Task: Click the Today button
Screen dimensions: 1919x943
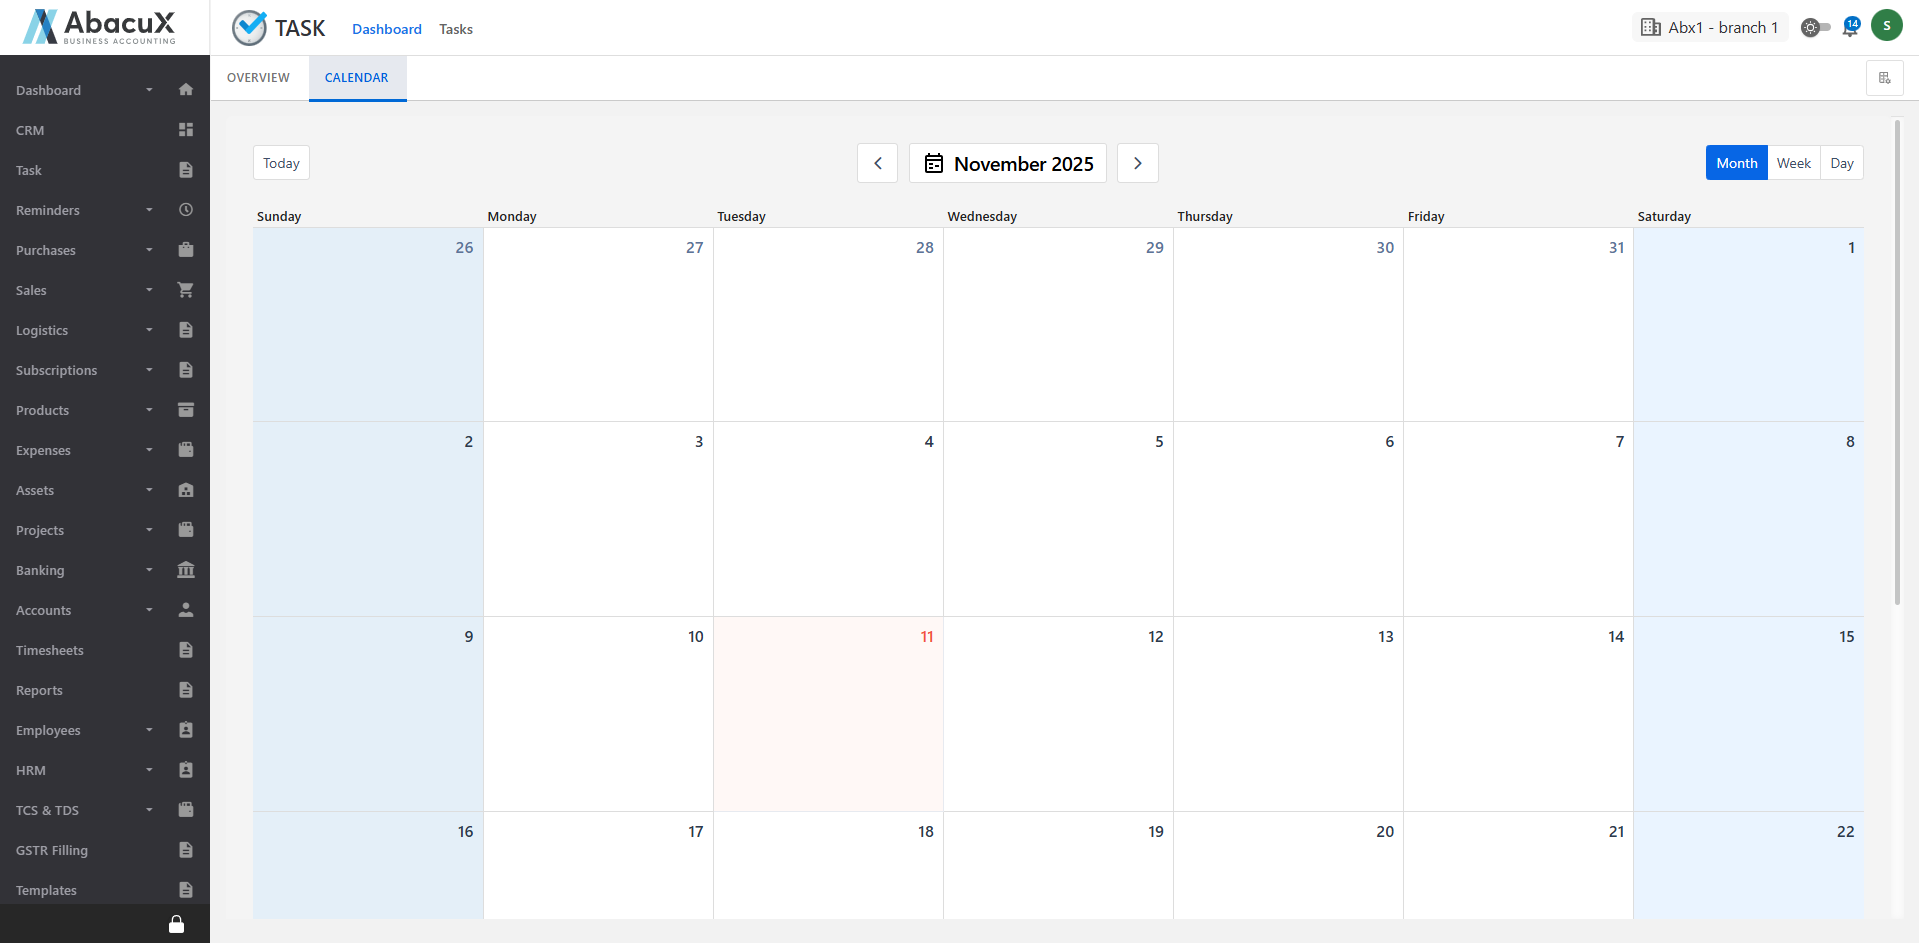Action: [x=281, y=163]
